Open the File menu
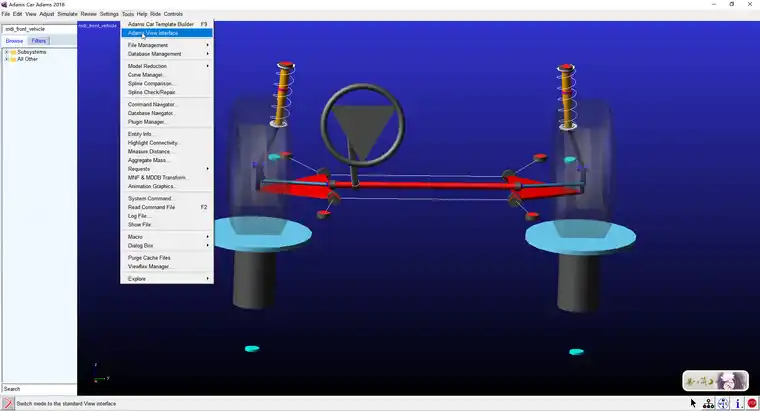This screenshot has width=760, height=411. pyautogui.click(x=6, y=14)
